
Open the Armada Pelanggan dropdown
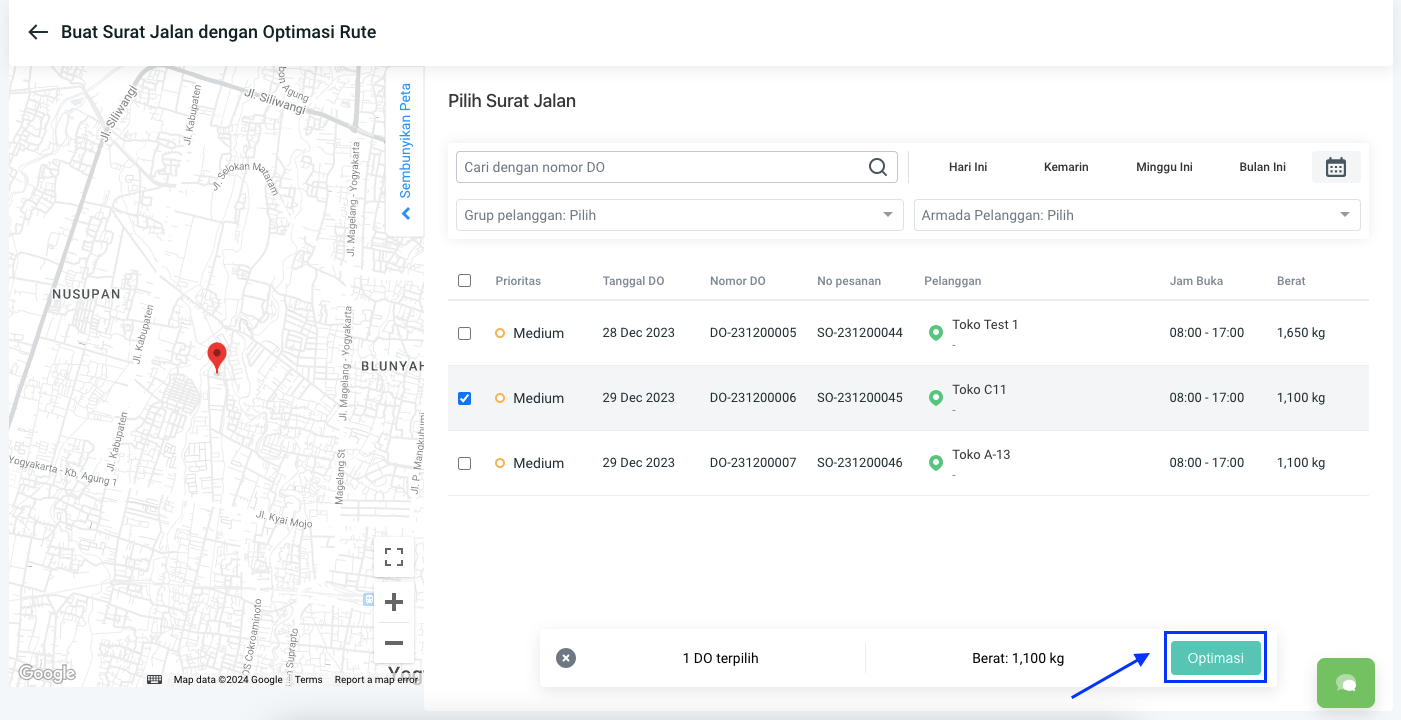(x=1136, y=215)
